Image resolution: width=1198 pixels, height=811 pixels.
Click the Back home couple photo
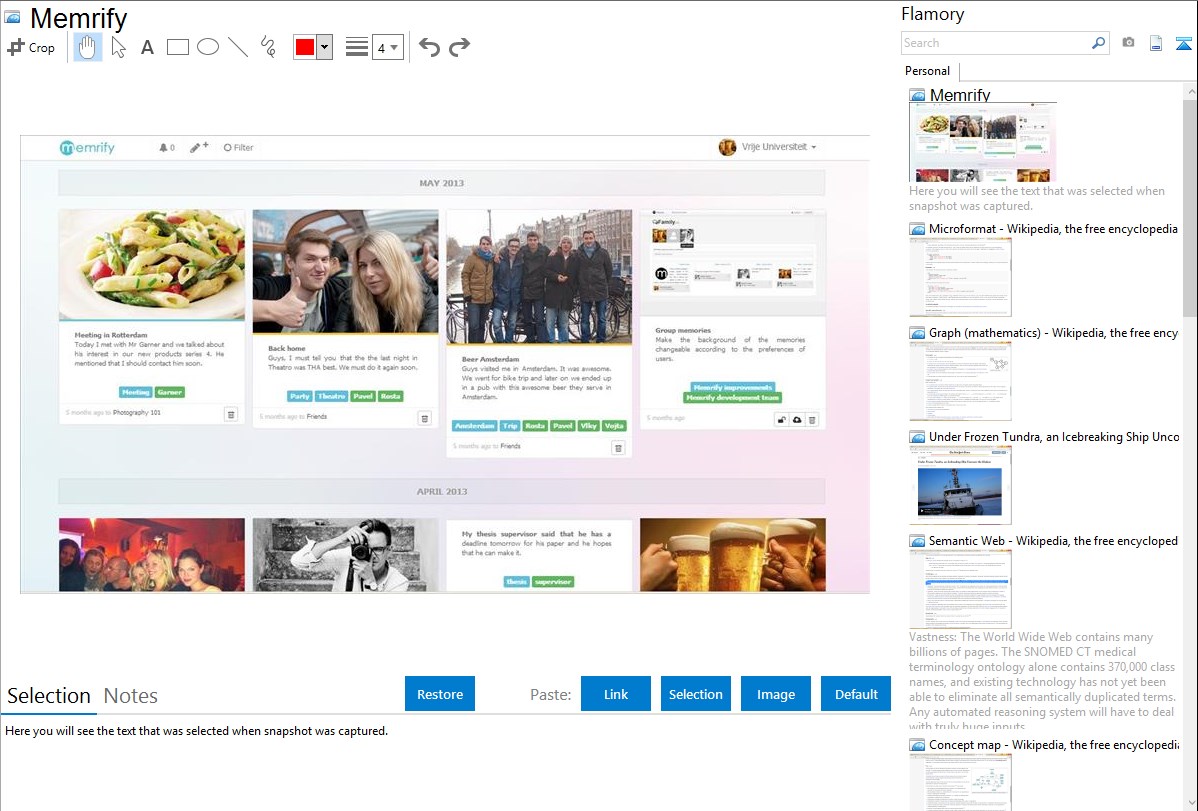(345, 271)
